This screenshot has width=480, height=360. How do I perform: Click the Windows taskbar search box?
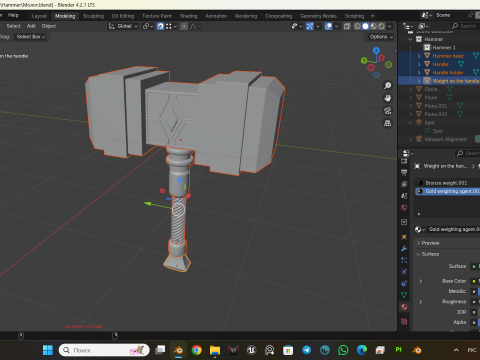pos(104,350)
